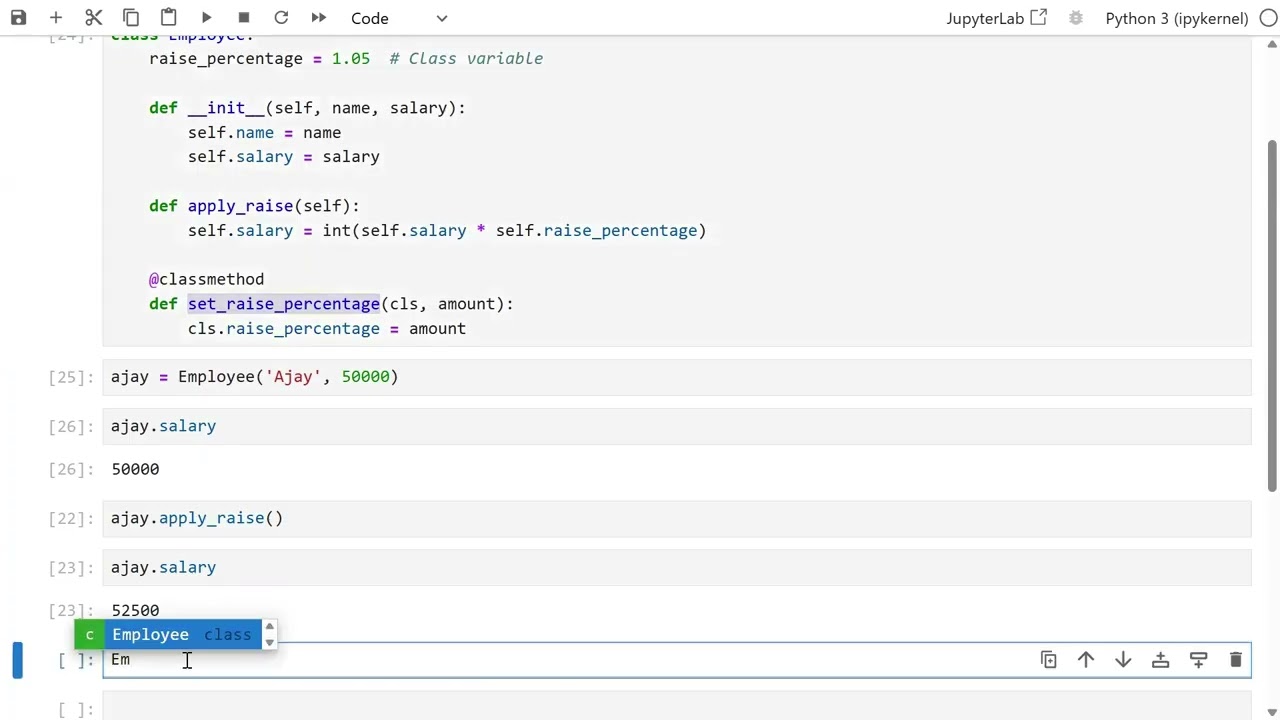The image size is (1280, 720).
Task: Click the [22] execution prompt
Action: 70,518
